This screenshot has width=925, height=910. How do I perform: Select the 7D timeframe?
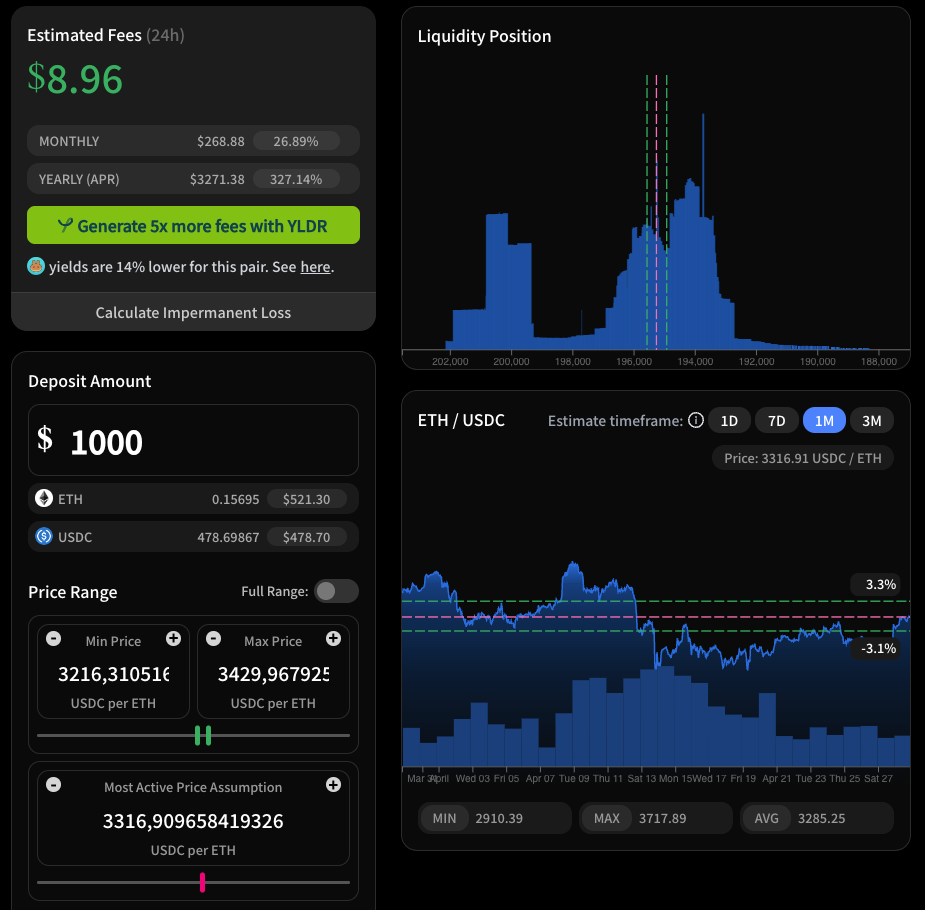[x=776, y=420]
